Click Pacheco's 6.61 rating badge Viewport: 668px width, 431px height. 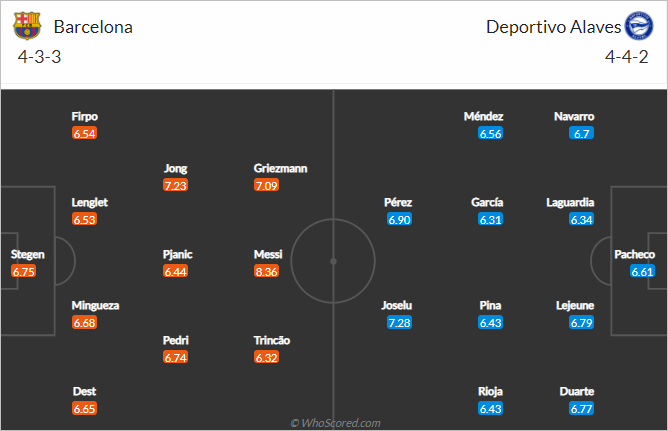(642, 271)
